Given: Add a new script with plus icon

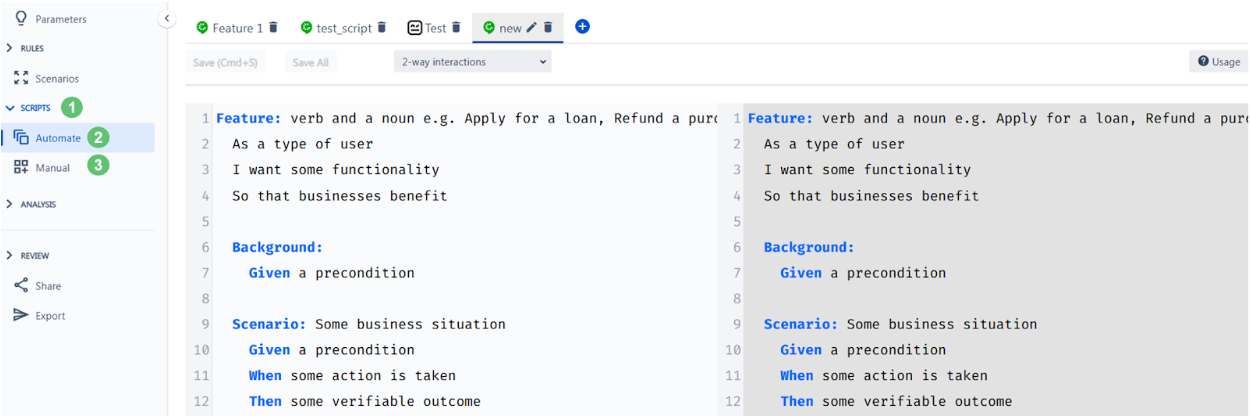Looking at the screenshot, I should pos(583,27).
